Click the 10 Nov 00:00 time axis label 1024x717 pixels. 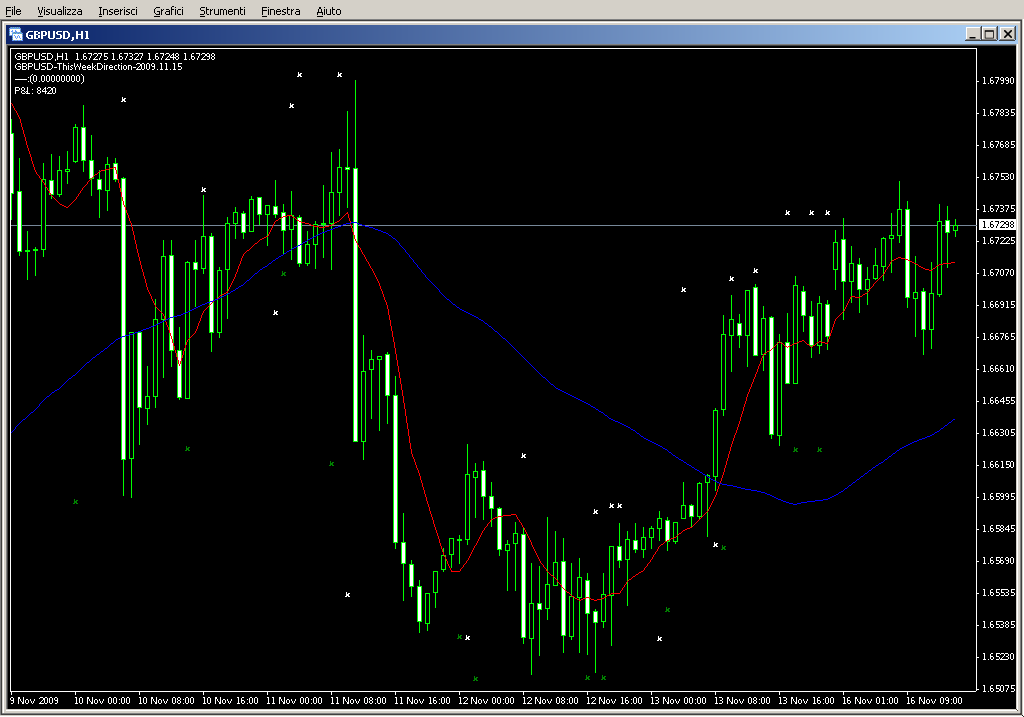pos(103,701)
